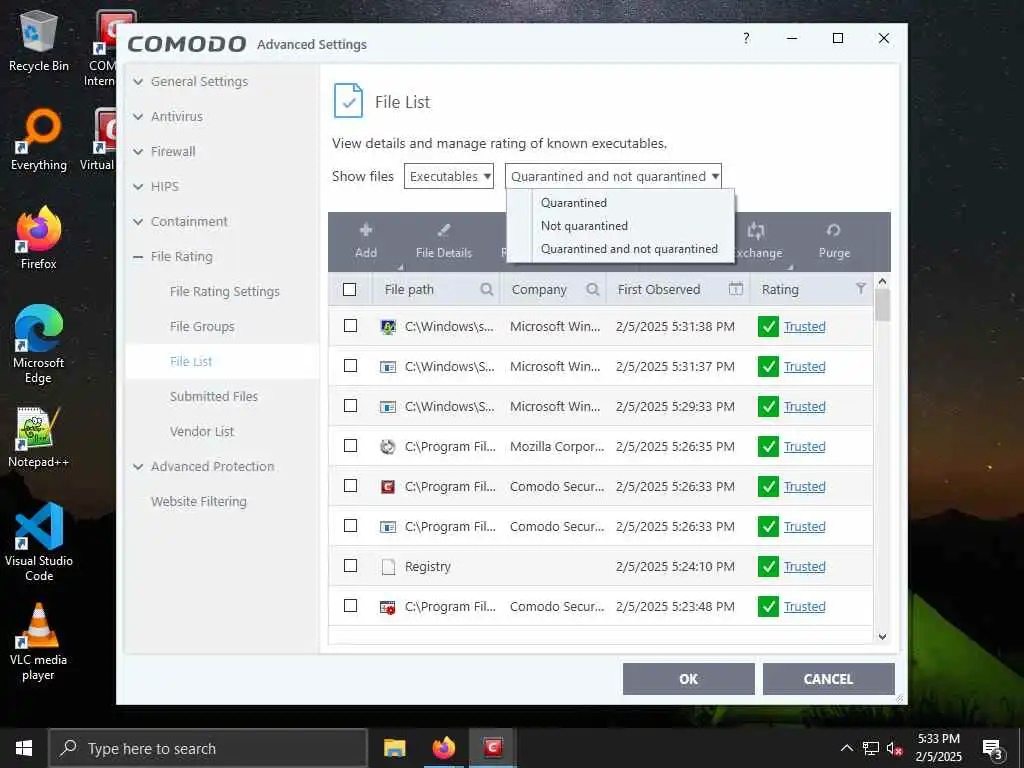Viewport: 1024px width, 768px height.
Task: Click Trusted link for 5:31:37 PM row
Action: tap(805, 367)
